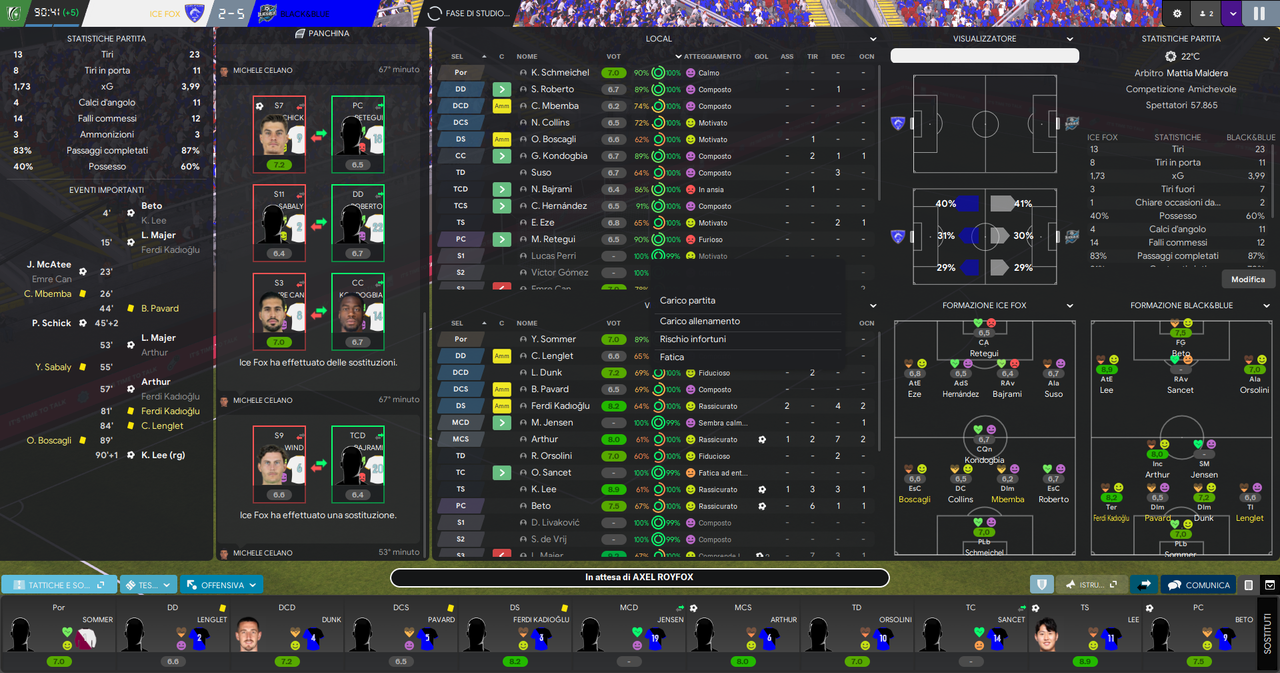Click the green substitution arrow for S. Roberto
The height and width of the screenshot is (673, 1280).
(502, 89)
